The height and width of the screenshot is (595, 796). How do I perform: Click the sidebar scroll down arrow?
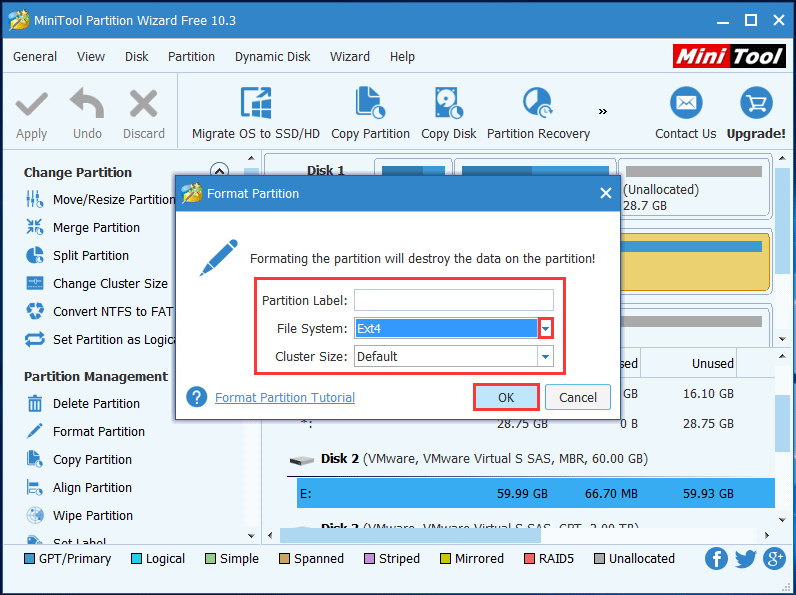coord(251,536)
